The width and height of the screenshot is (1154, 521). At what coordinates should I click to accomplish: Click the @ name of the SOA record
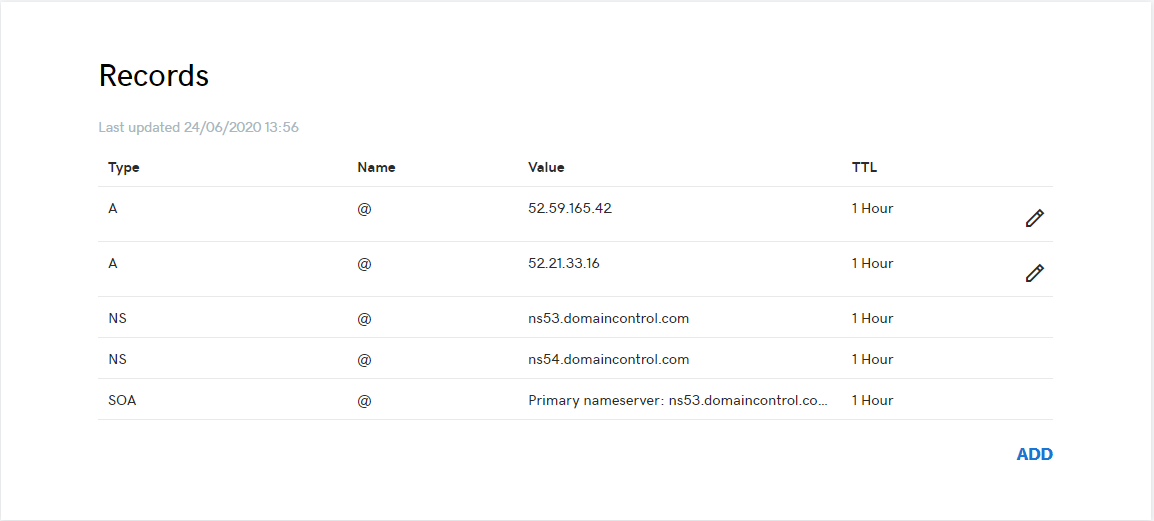(364, 402)
